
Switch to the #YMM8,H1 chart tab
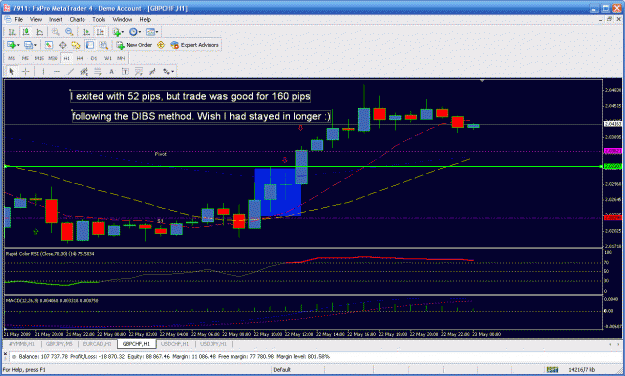pyautogui.click(x=22, y=344)
